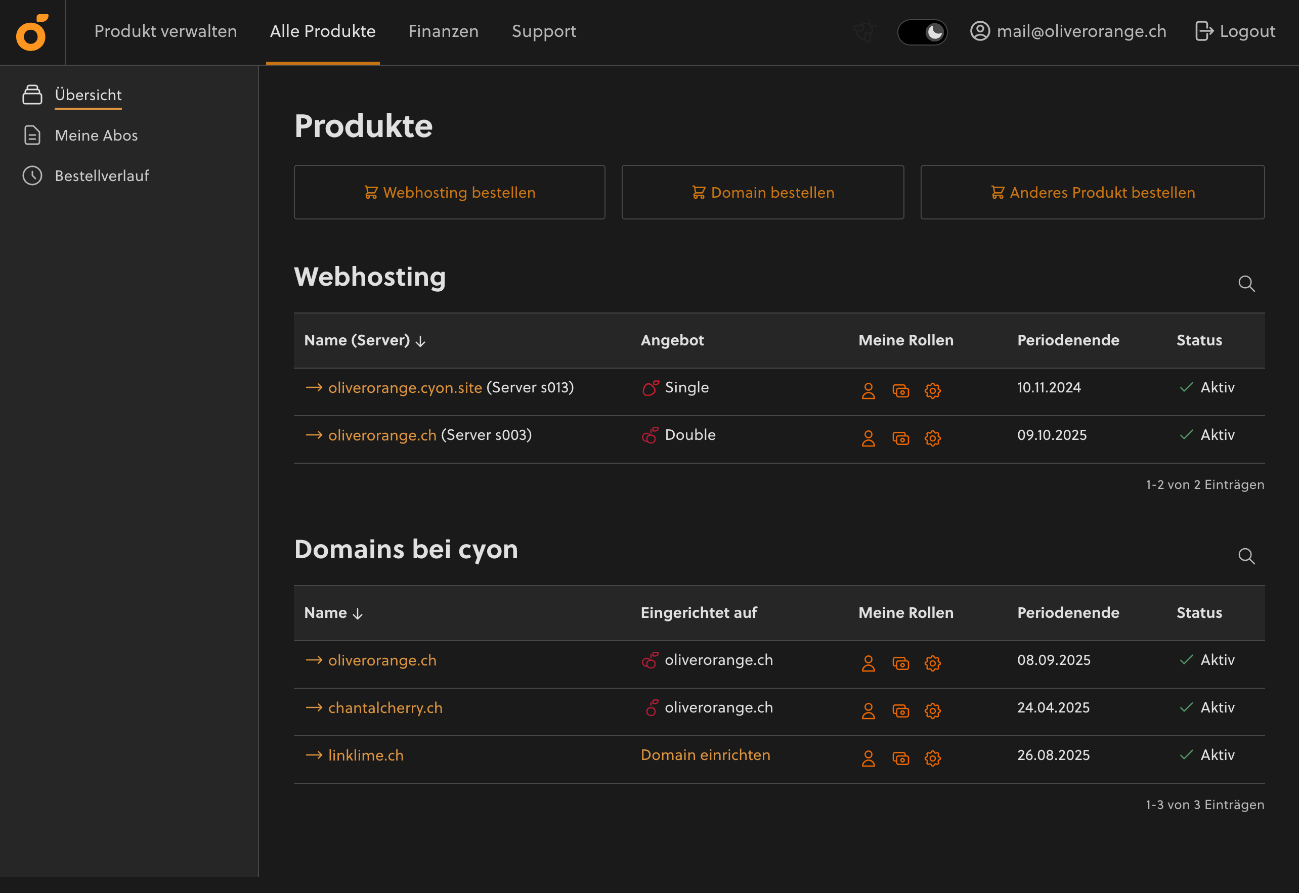Image resolution: width=1299 pixels, height=893 pixels.
Task: Click the Logout button
Action: 1235,31
